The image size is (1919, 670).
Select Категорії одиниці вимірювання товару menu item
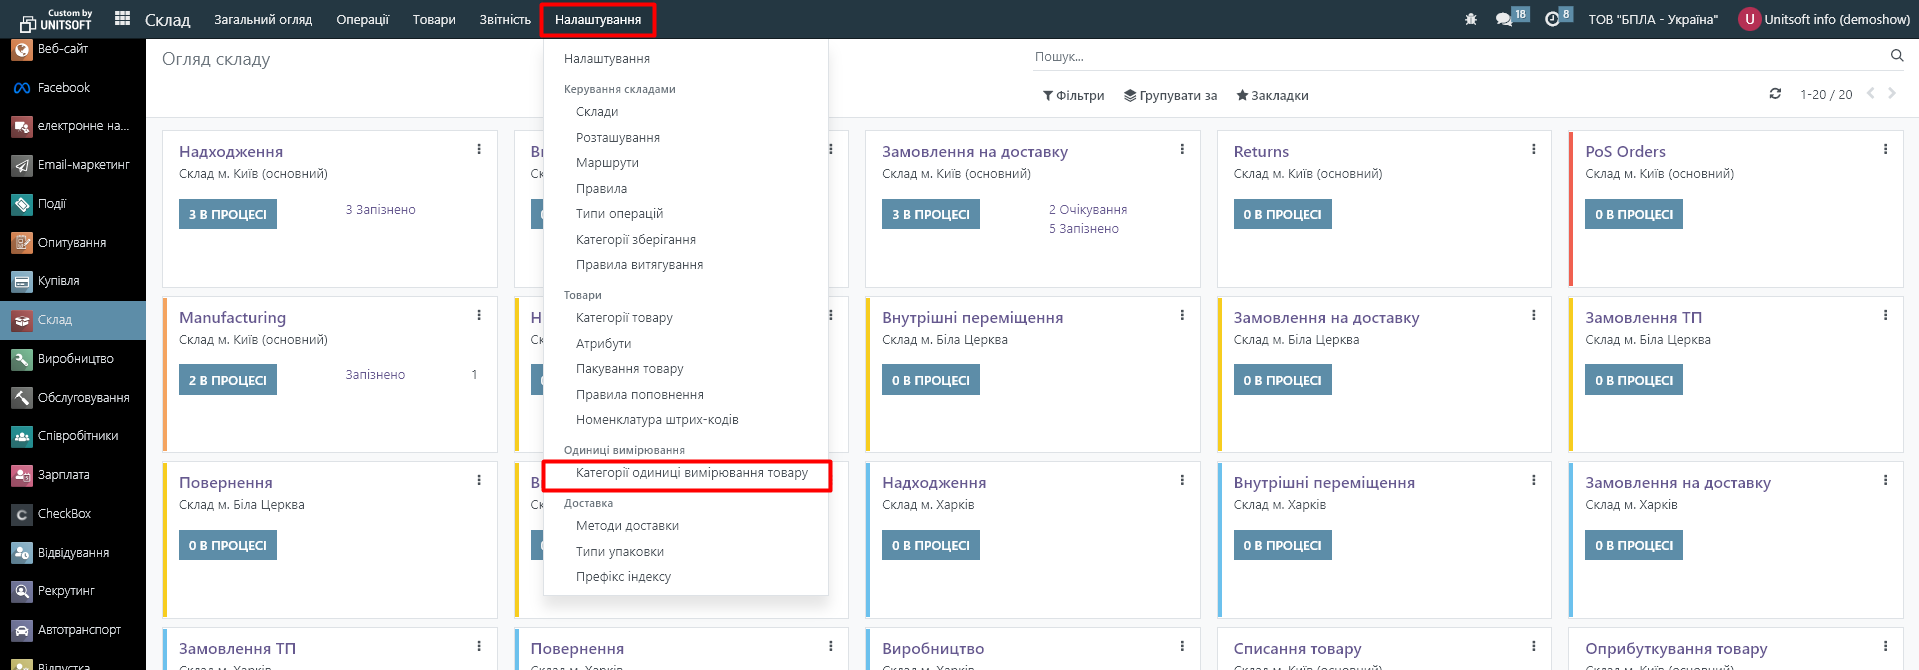[x=691, y=473]
